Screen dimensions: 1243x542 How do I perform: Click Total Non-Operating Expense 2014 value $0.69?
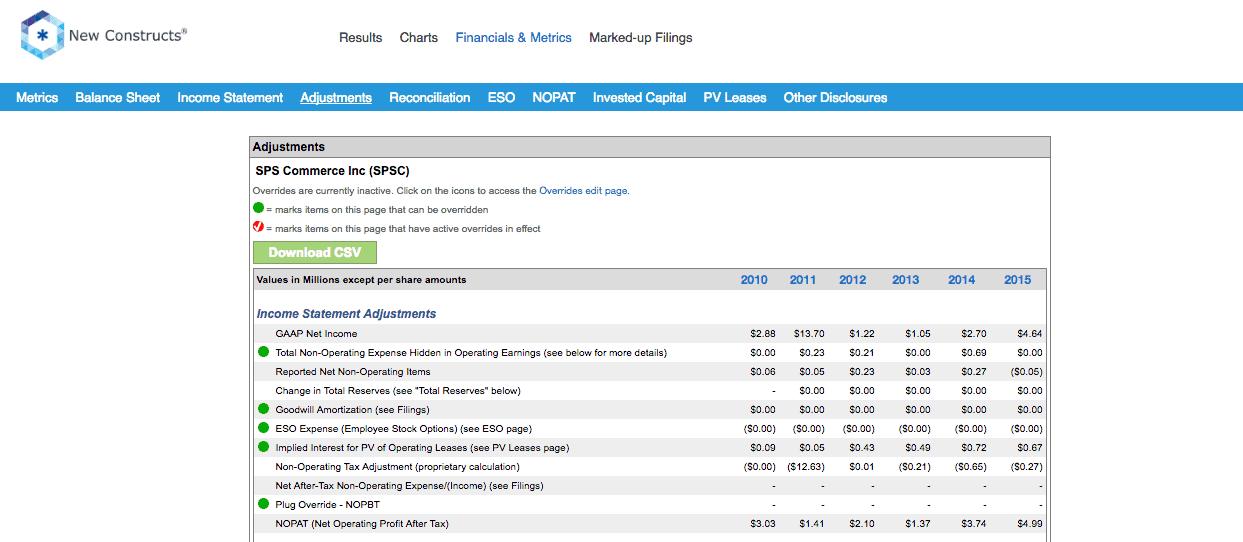(x=973, y=353)
